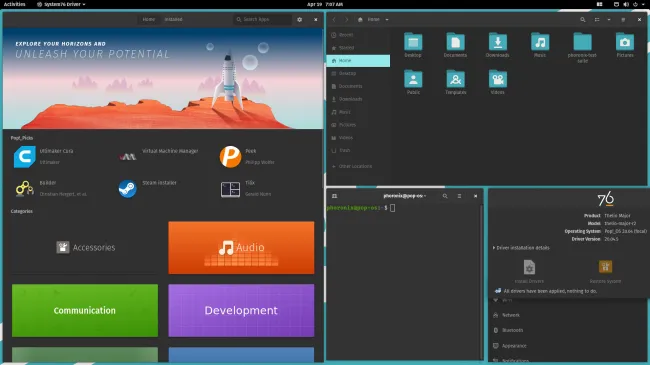This screenshot has height=365, width=650.
Task: Open the Pictures folder icon in Files grid
Action: click(625, 42)
